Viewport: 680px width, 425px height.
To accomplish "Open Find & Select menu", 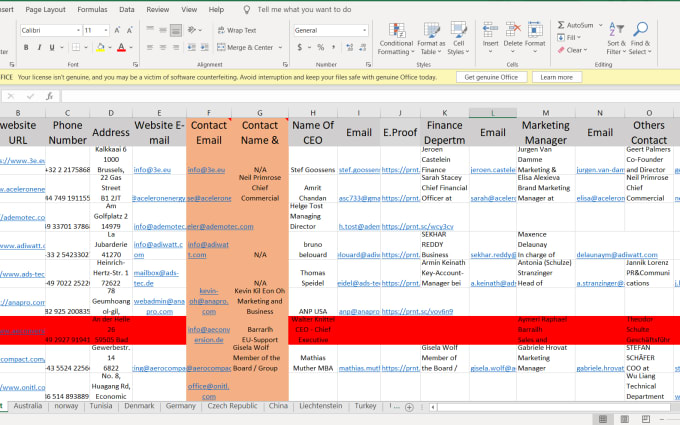I will 641,38.
